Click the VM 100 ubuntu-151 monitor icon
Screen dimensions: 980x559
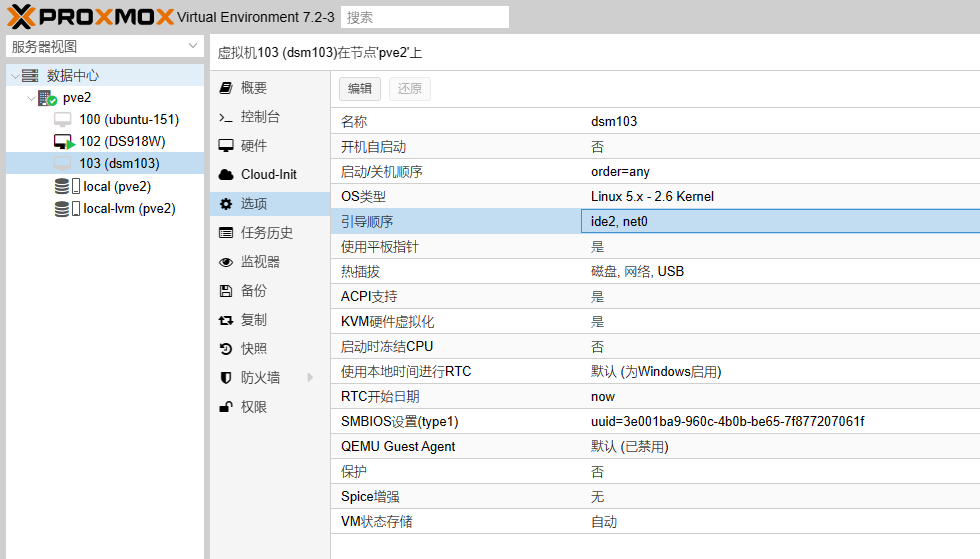(62, 119)
